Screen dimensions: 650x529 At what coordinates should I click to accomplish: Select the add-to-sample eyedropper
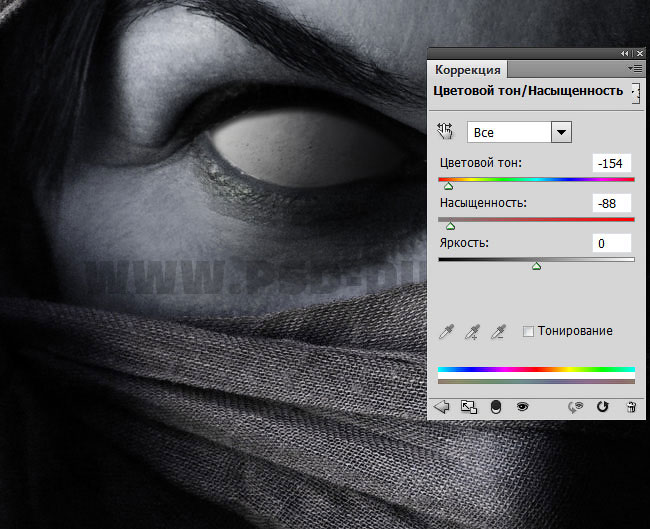pos(472,332)
